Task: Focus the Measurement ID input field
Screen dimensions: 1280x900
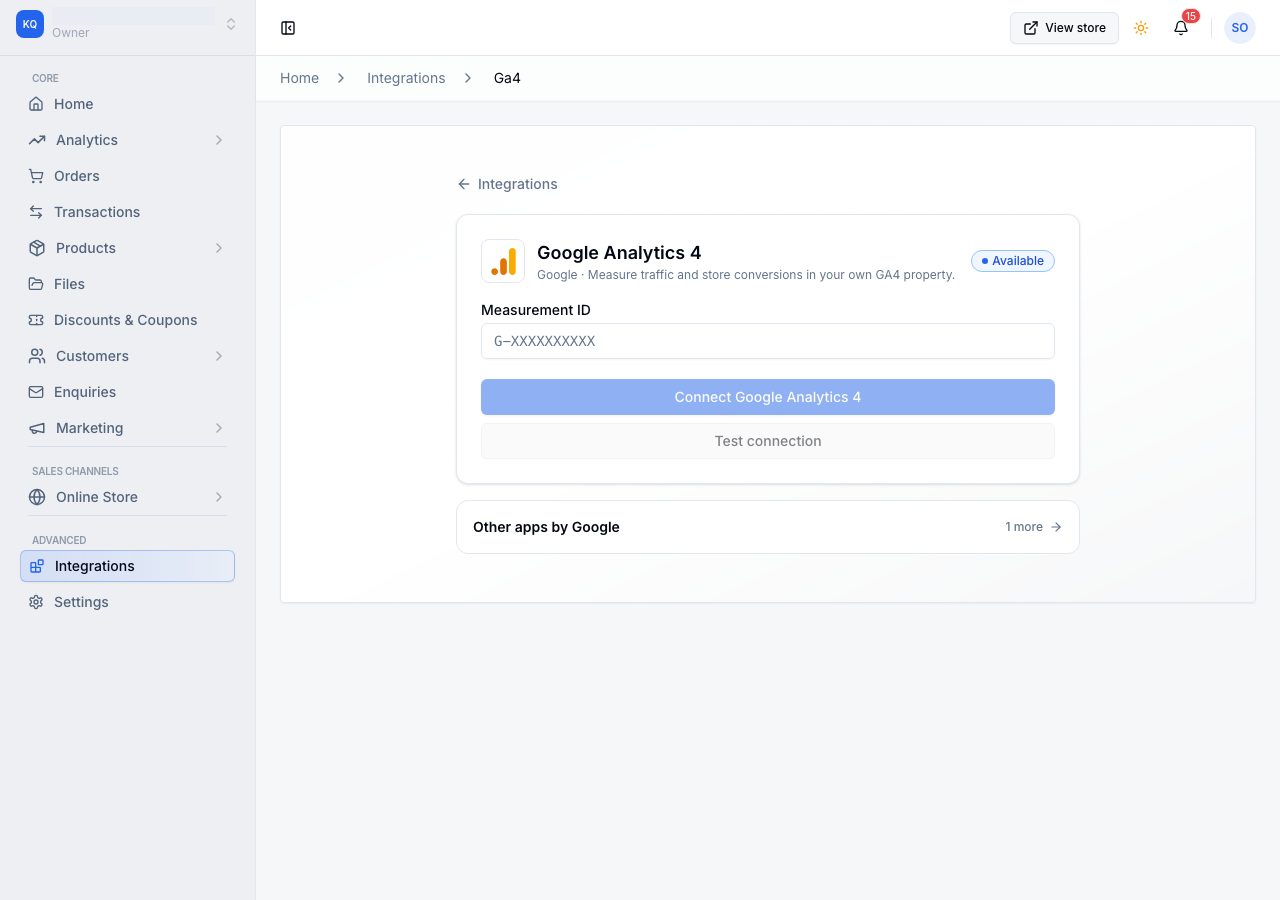Action: [x=768, y=341]
